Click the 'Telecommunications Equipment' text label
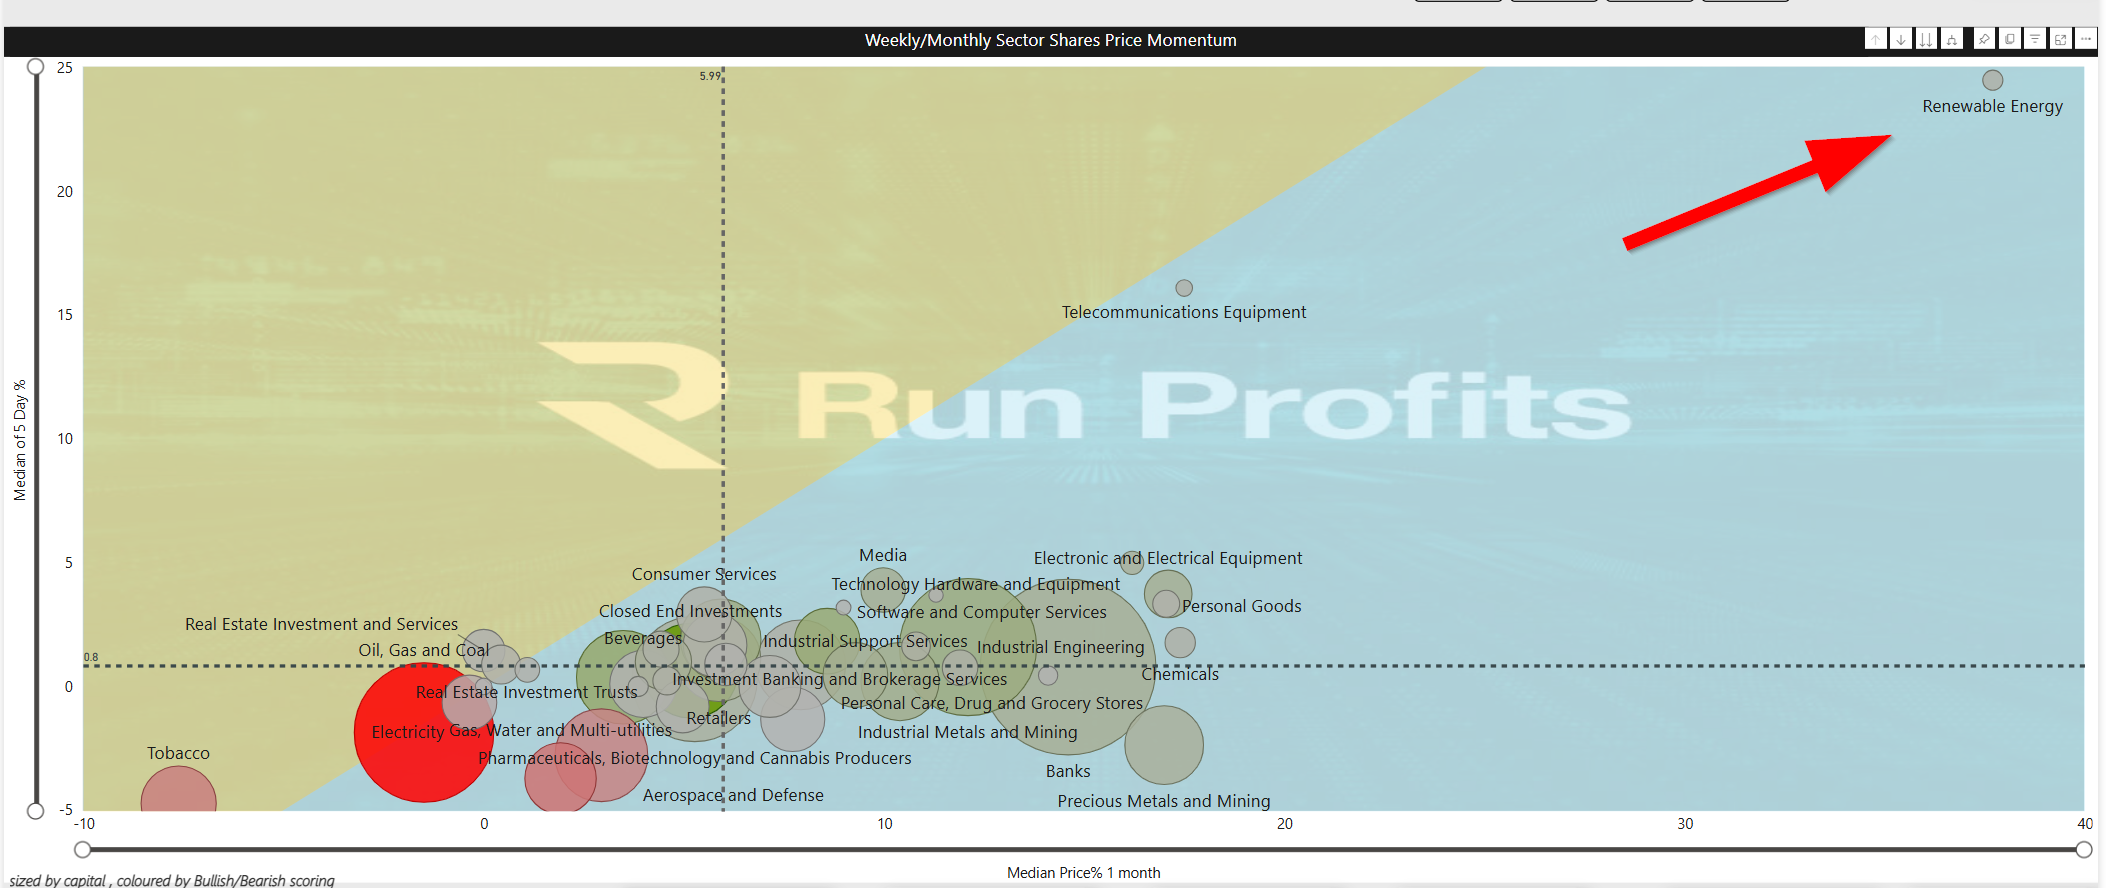 [x=1184, y=312]
